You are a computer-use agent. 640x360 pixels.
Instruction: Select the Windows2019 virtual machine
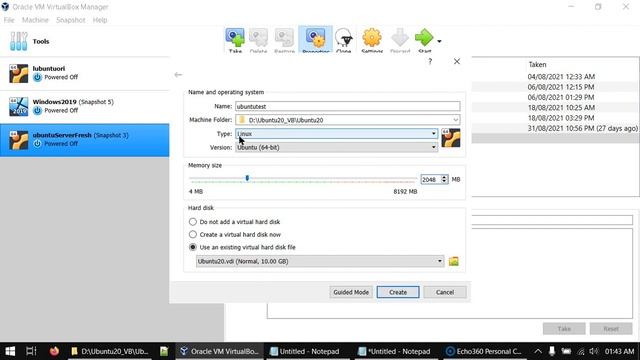(84, 107)
